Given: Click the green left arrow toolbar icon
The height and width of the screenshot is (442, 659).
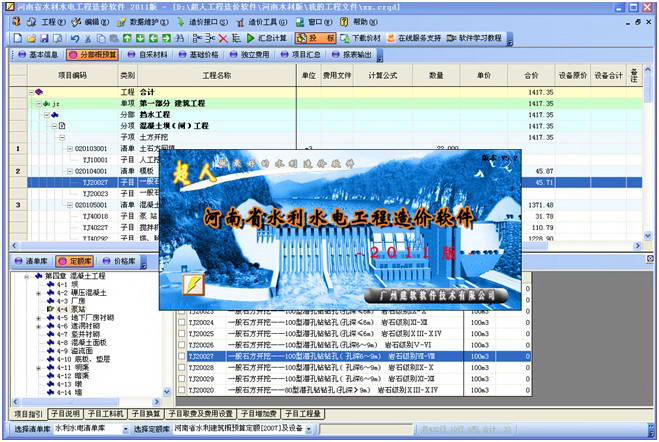Looking at the screenshot, I should tap(153, 38).
